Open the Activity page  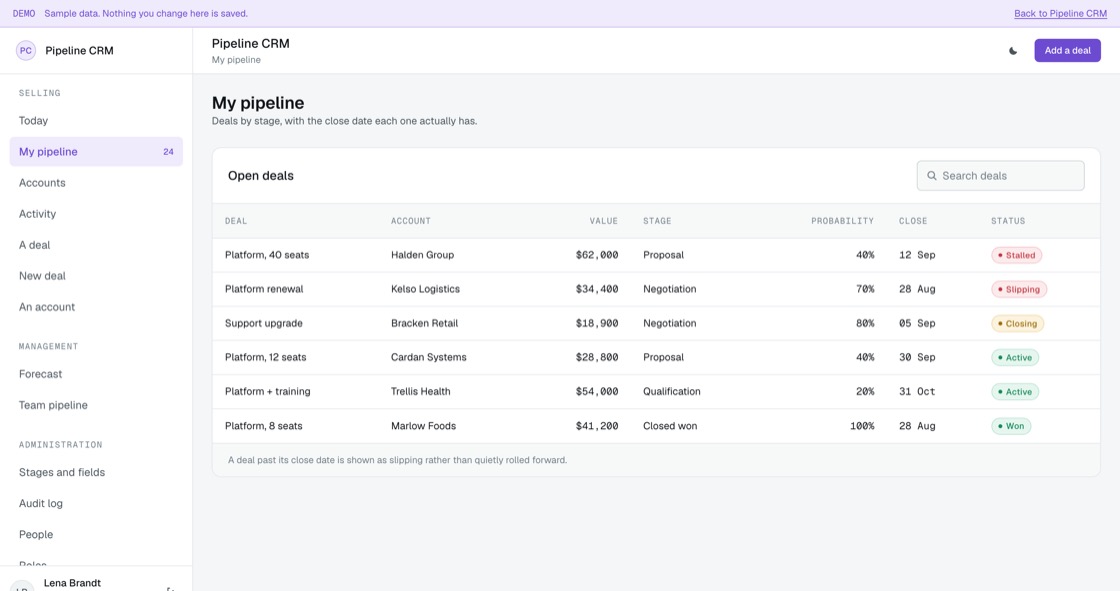(96, 214)
